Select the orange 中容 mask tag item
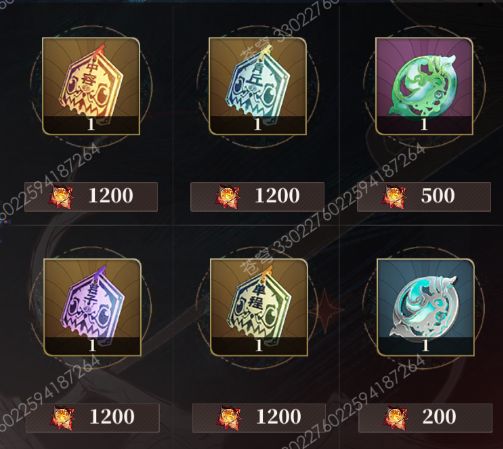The width and height of the screenshot is (503, 449). (91, 86)
